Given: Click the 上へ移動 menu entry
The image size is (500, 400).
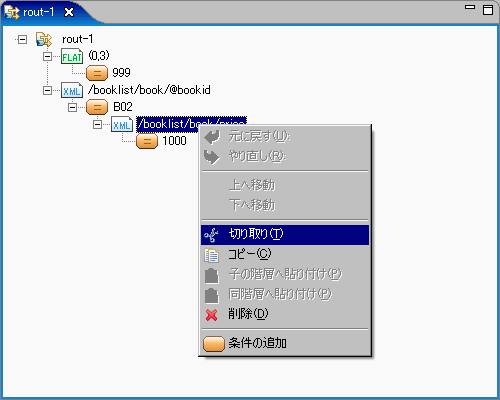Looking at the screenshot, I should point(285,185).
